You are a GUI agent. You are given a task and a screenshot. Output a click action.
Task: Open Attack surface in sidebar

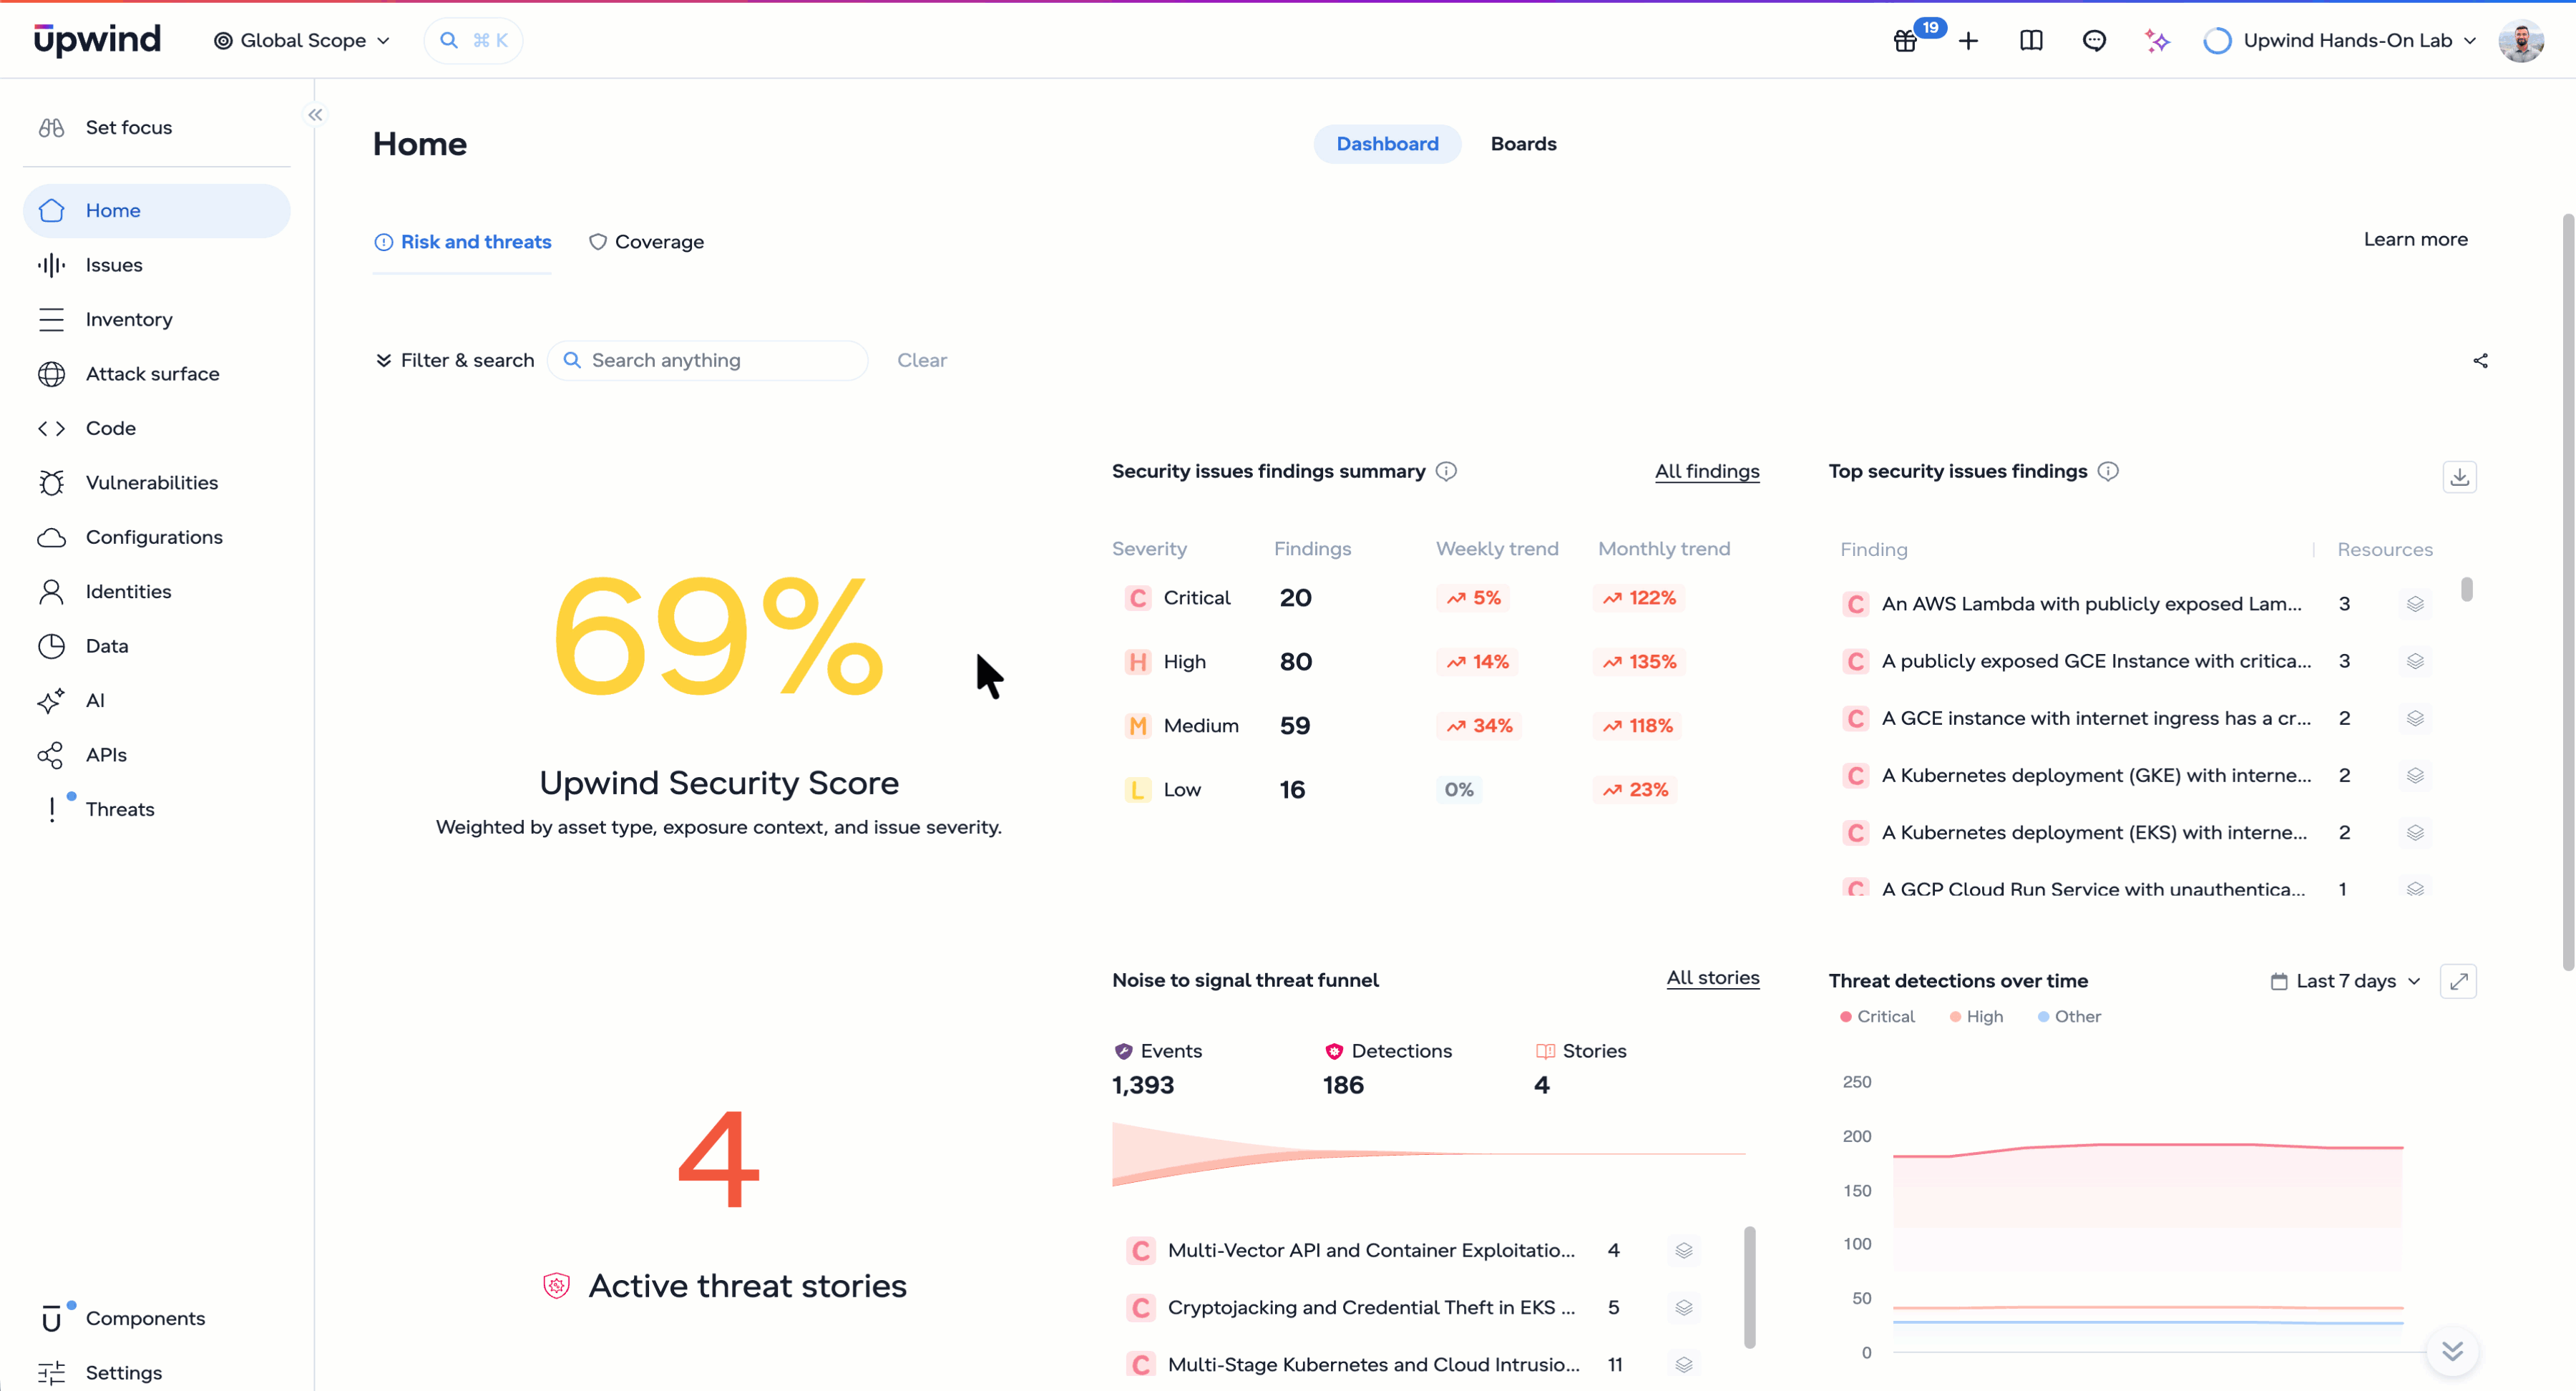coord(157,374)
